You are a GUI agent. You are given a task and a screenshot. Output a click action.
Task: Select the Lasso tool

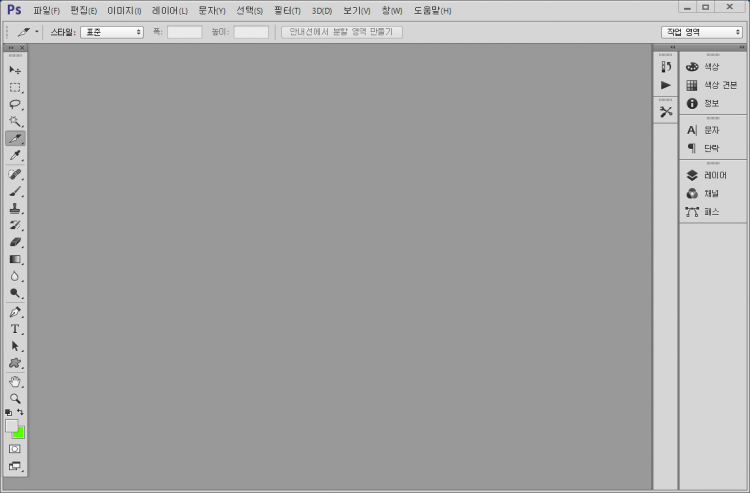15,104
